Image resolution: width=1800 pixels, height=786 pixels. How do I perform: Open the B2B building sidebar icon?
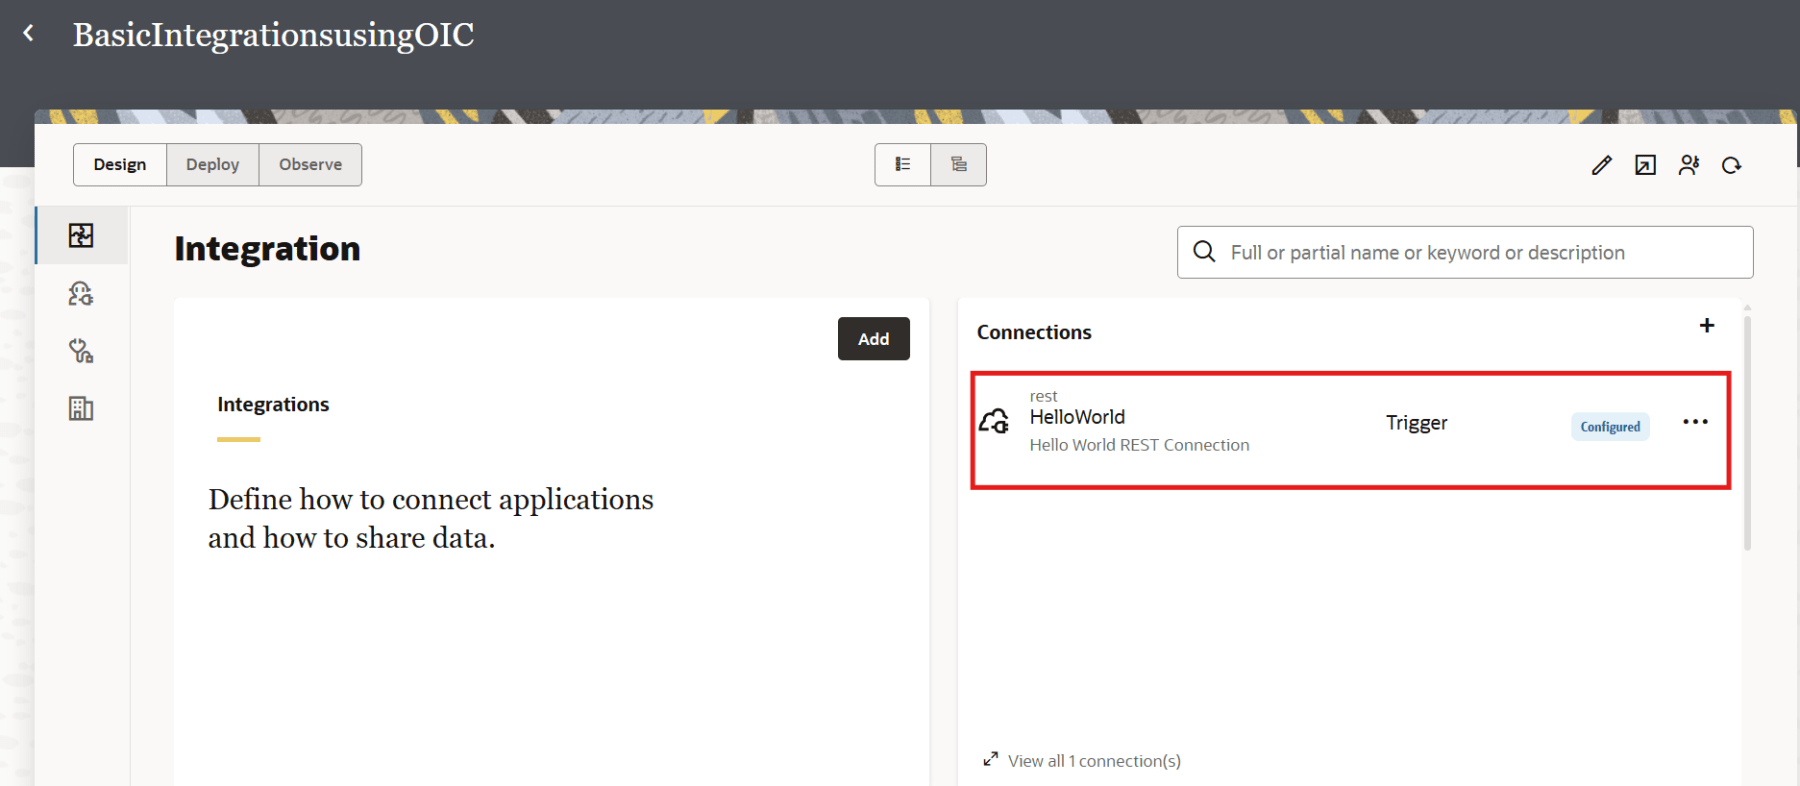tap(81, 408)
